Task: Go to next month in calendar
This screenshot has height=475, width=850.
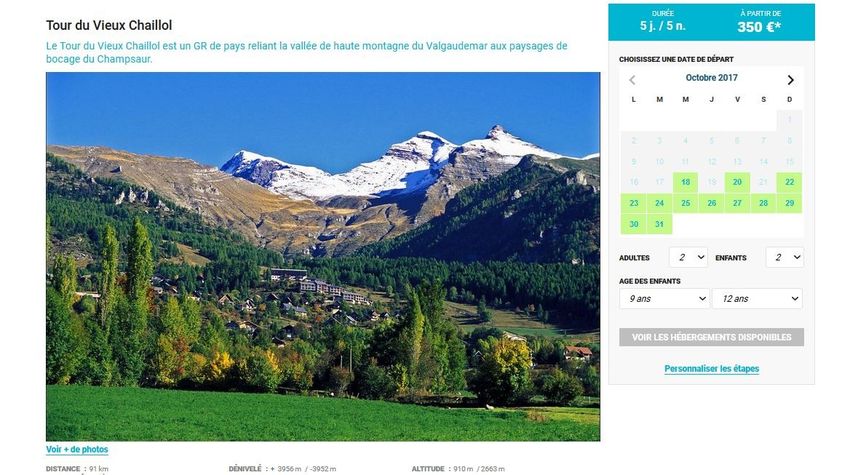Action: [x=790, y=80]
